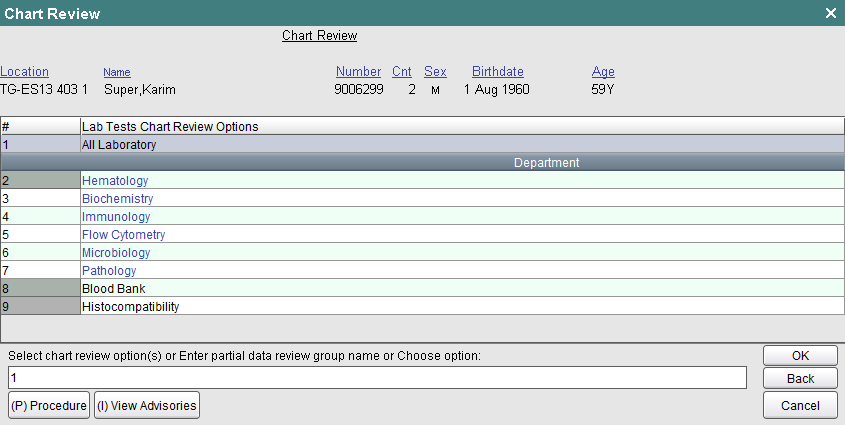Open the Pathology department link
This screenshot has height=425, width=845.
[109, 271]
